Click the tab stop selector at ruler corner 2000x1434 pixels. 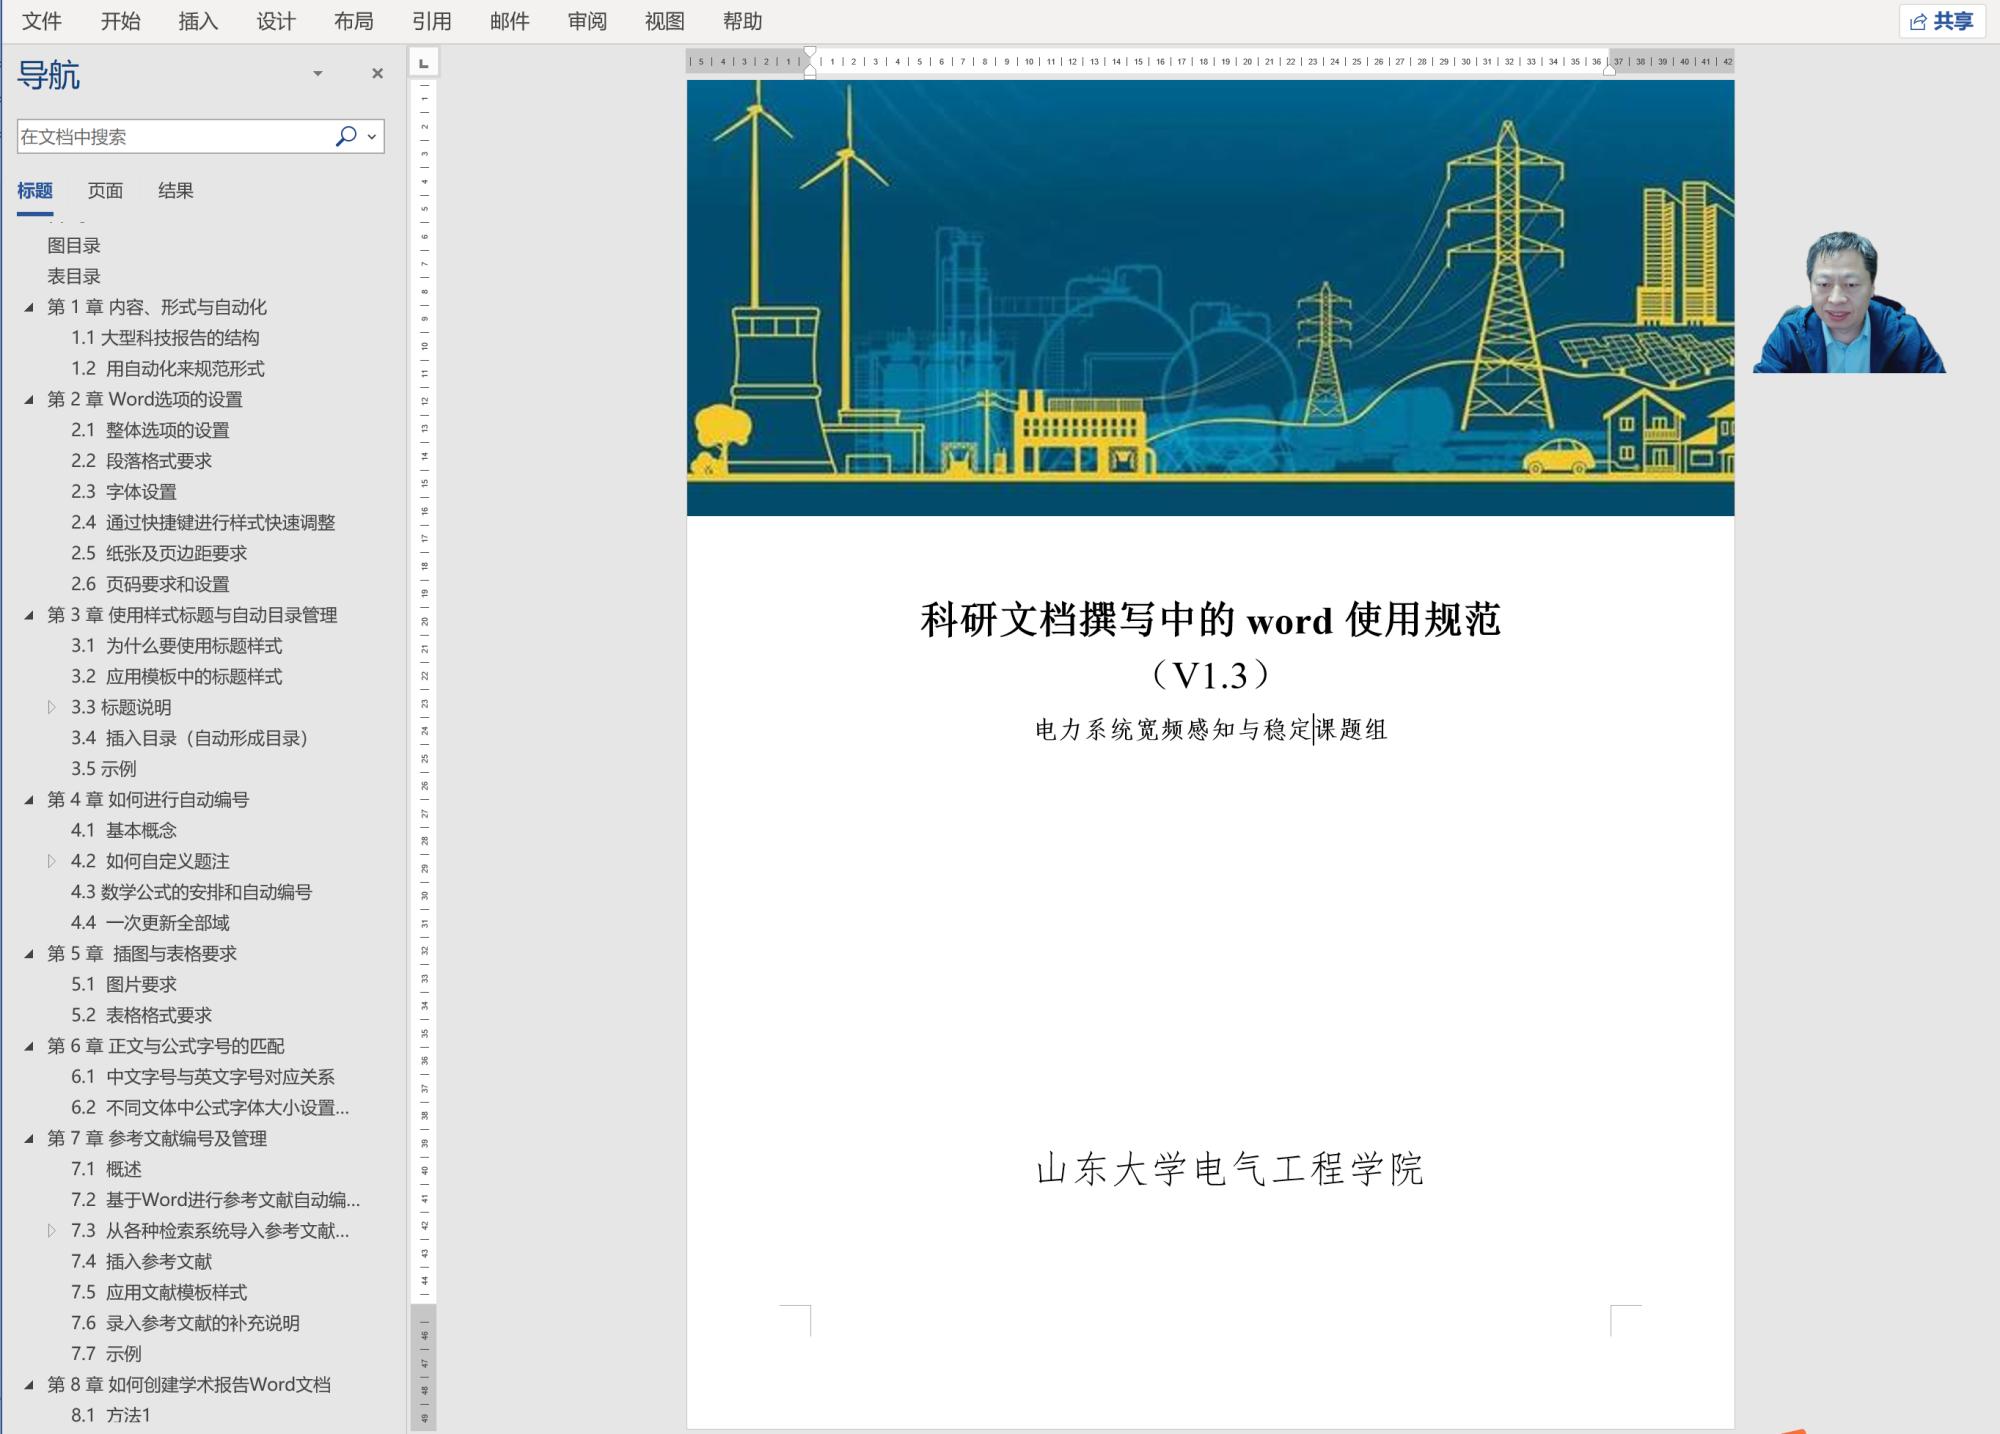pos(424,63)
